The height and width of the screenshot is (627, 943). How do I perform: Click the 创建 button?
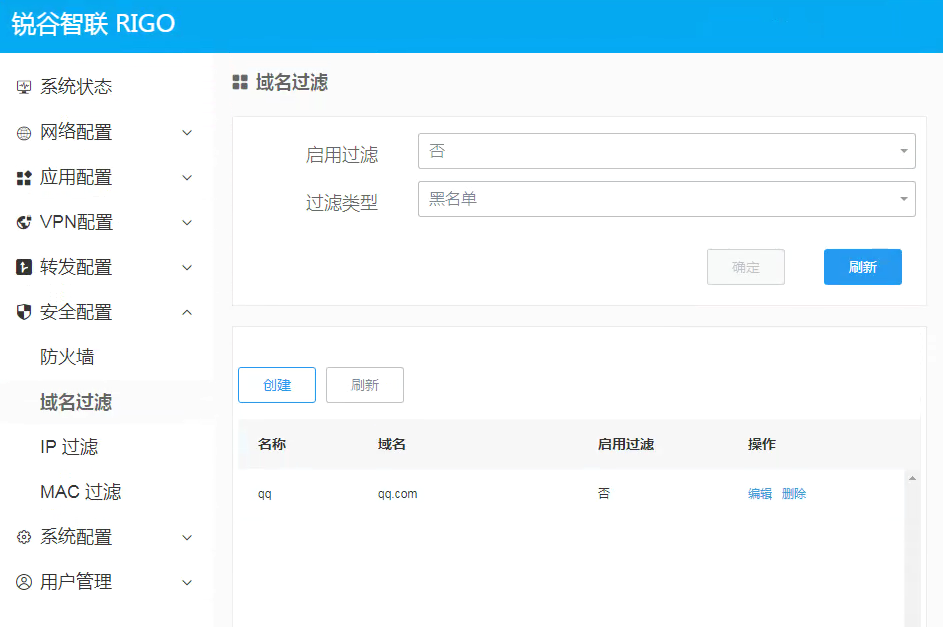[277, 385]
